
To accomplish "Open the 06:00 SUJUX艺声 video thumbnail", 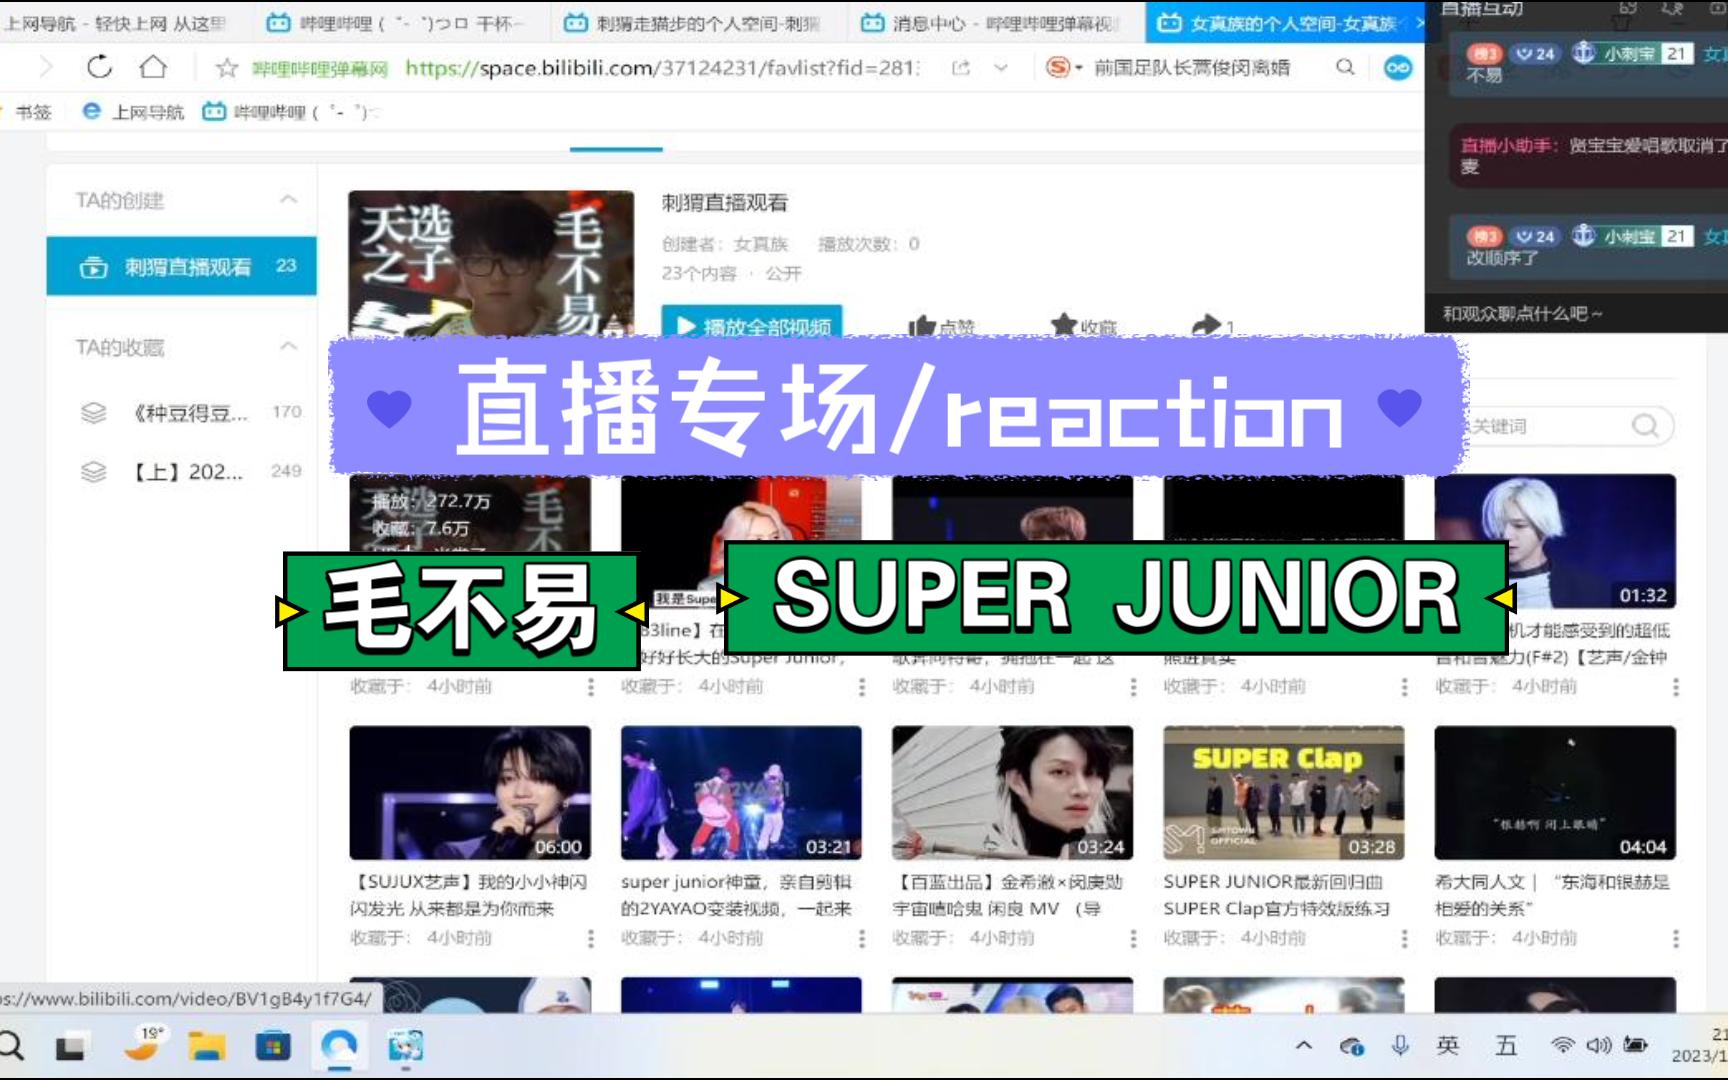I will [x=470, y=793].
